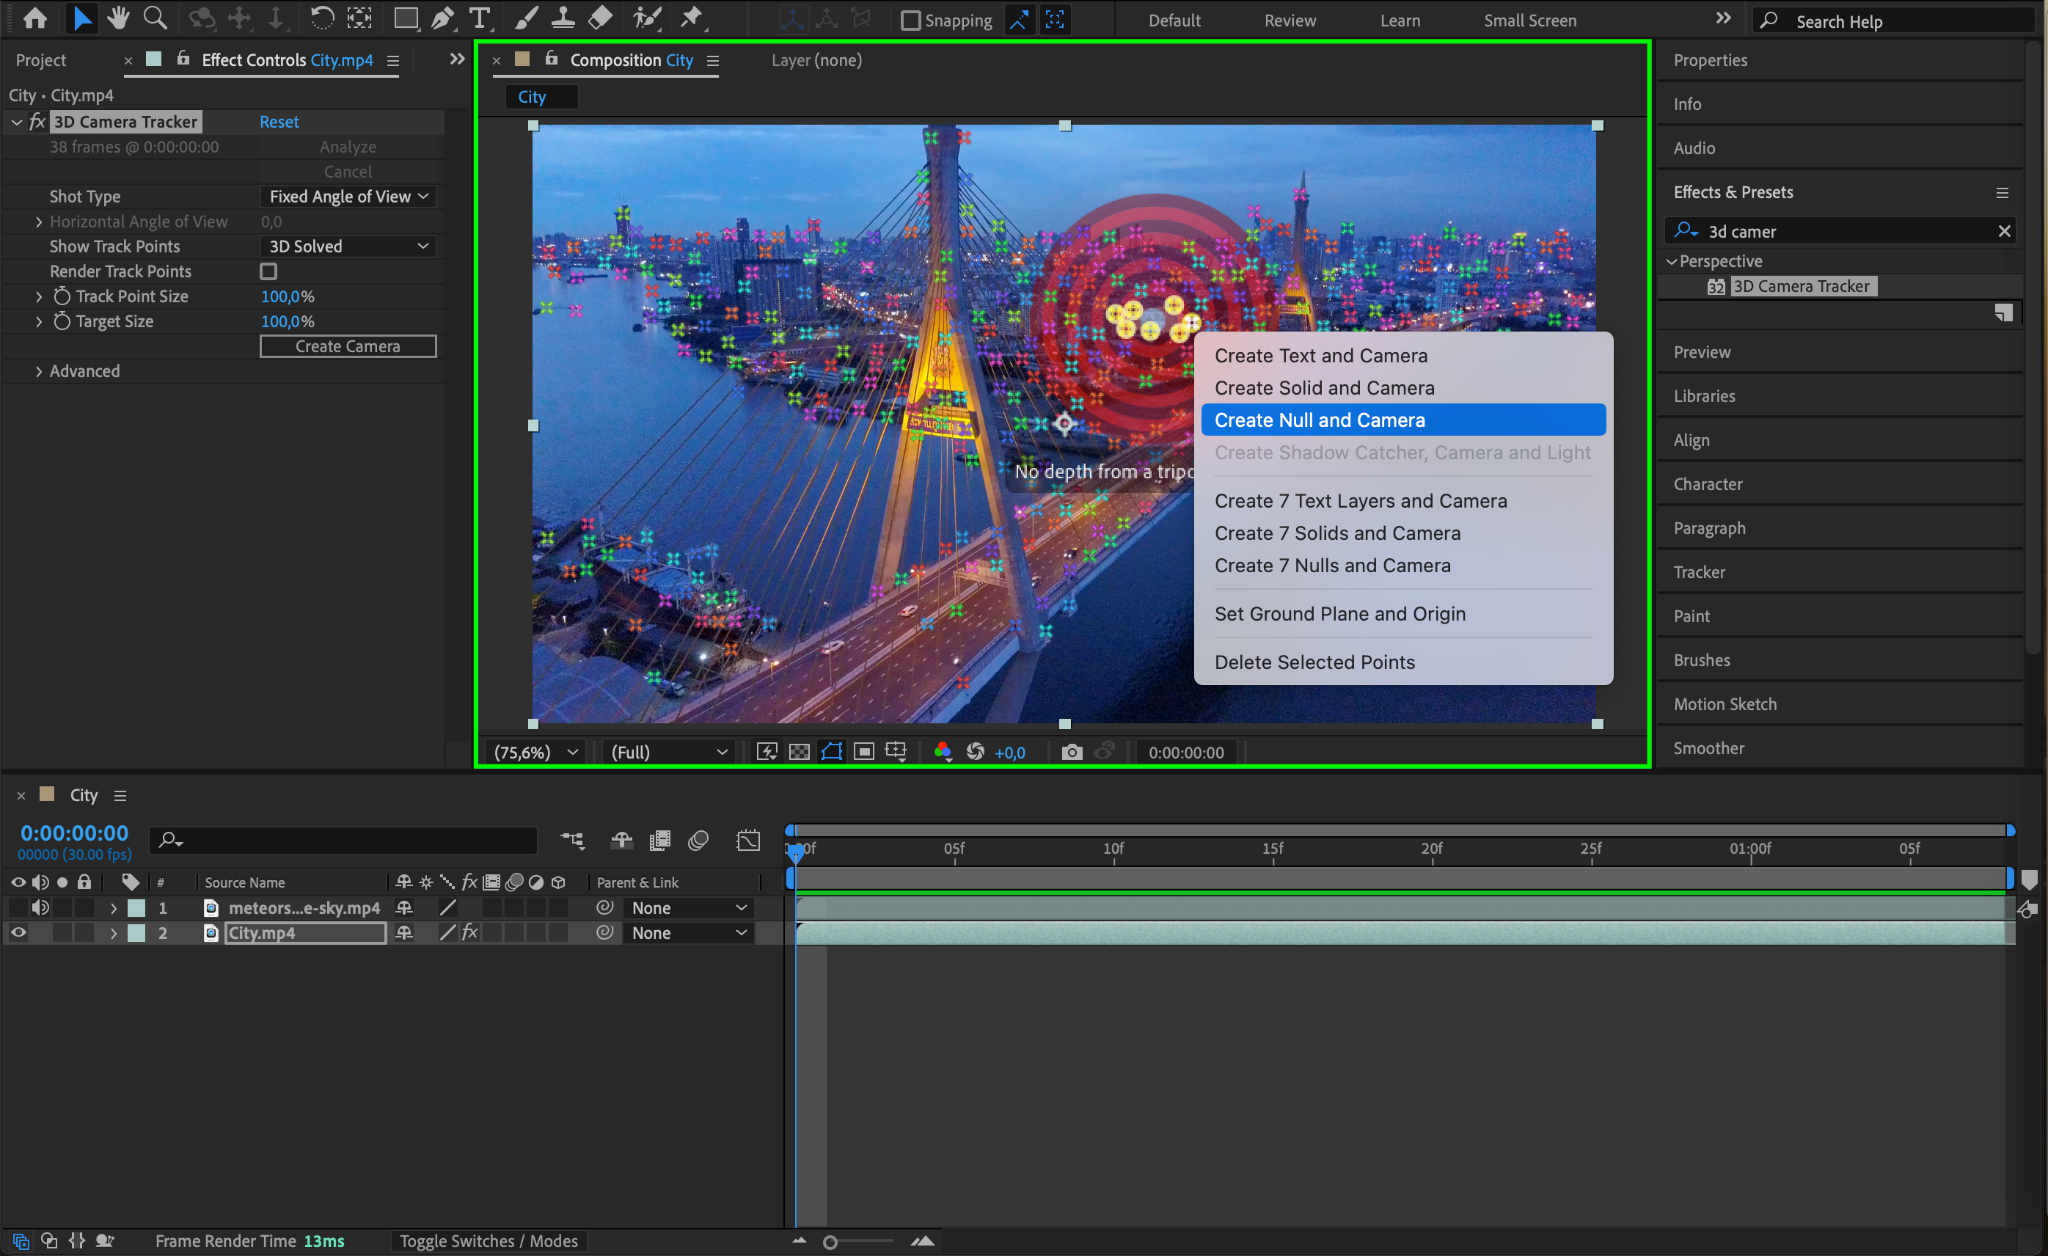Open the Shot Type dropdown
2048x1256 pixels.
[x=348, y=197]
